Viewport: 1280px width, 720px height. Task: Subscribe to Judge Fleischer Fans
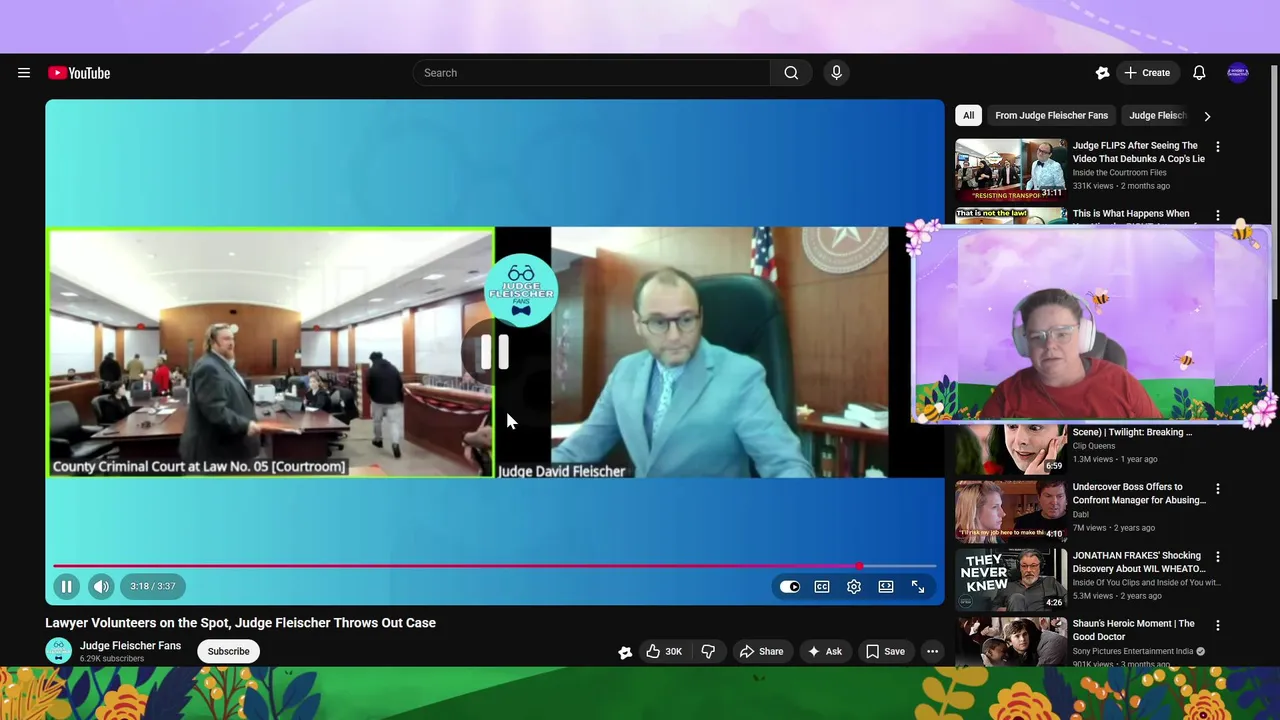pyautogui.click(x=228, y=651)
